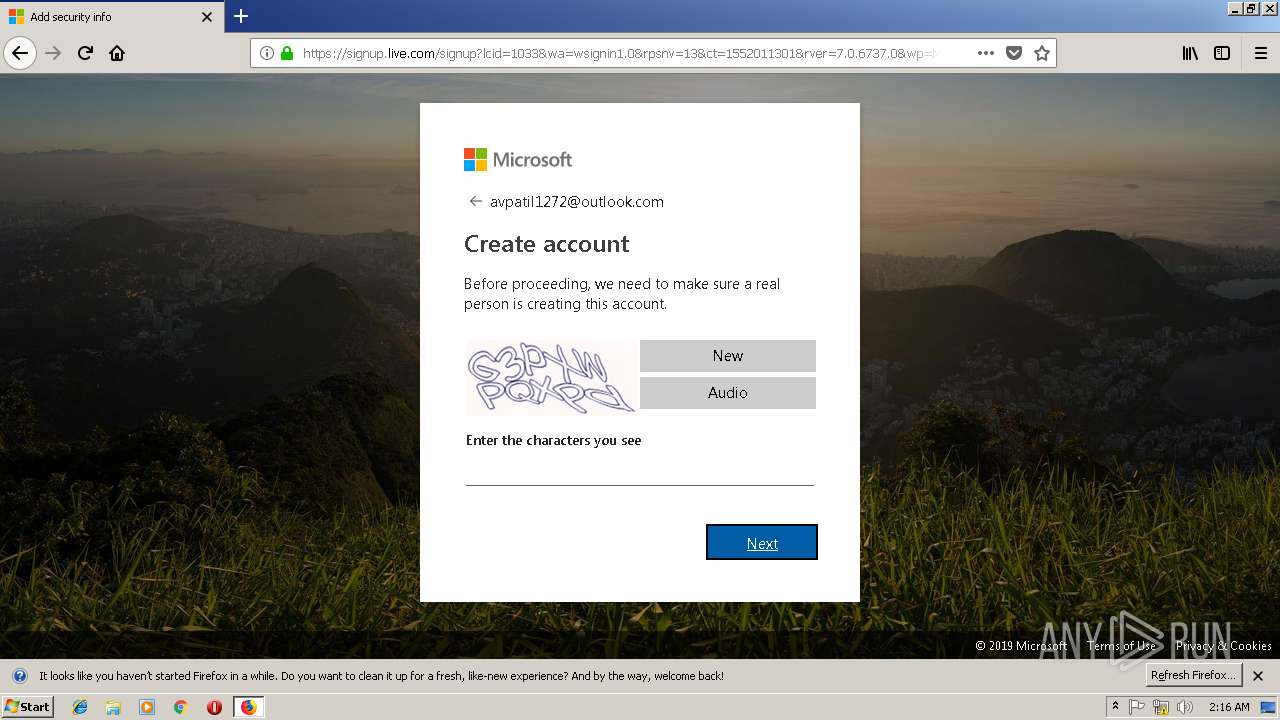
Task: Click the volume speaker tray icon
Action: click(x=1185, y=707)
